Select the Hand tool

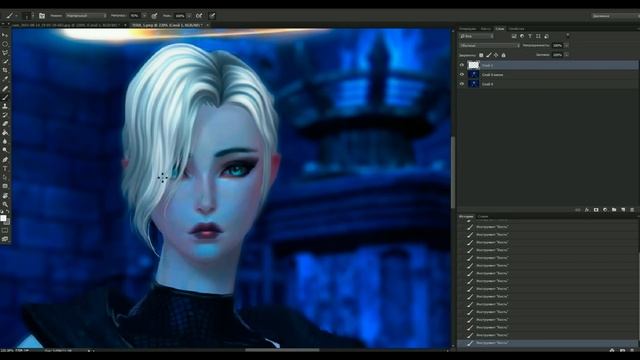[5, 196]
